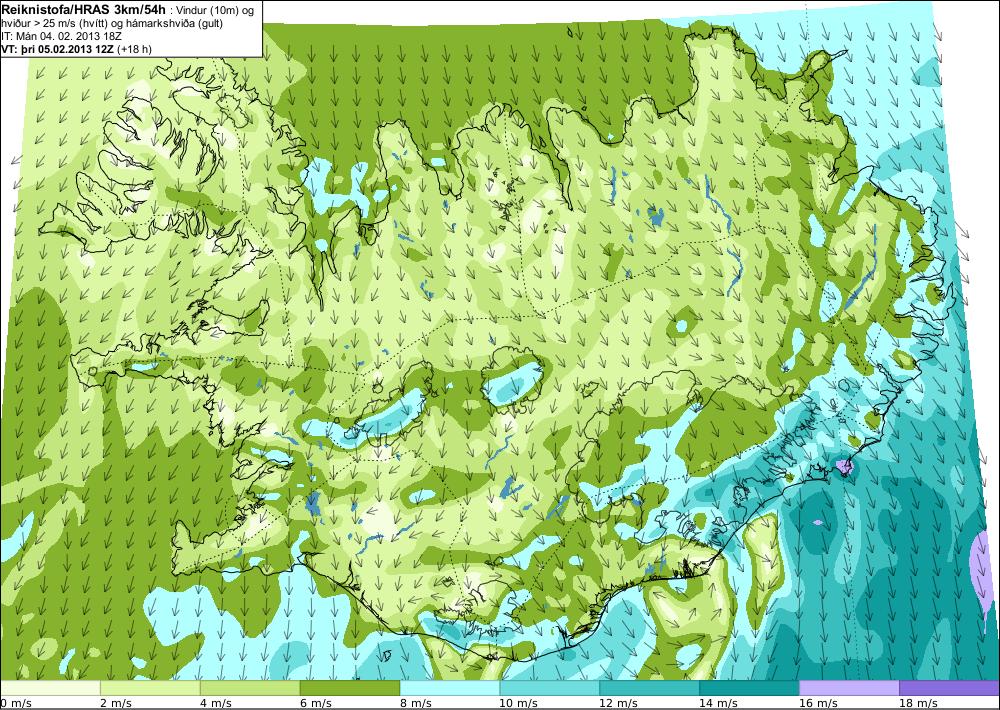The image size is (1000, 710).
Task: Click the 12 m/s teal legend swatch
Action: pyautogui.click(x=649, y=688)
